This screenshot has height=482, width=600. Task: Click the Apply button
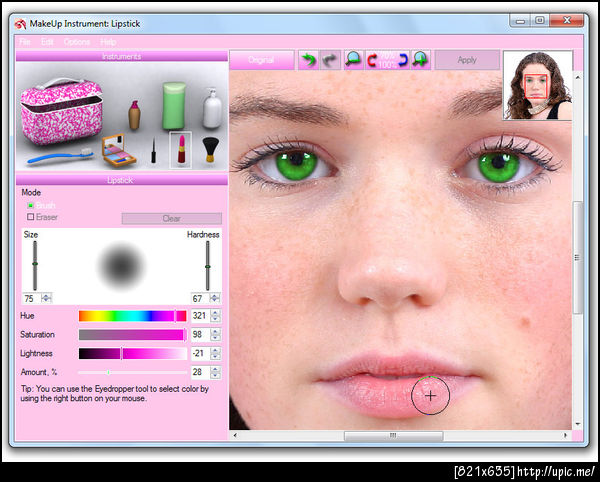467,60
